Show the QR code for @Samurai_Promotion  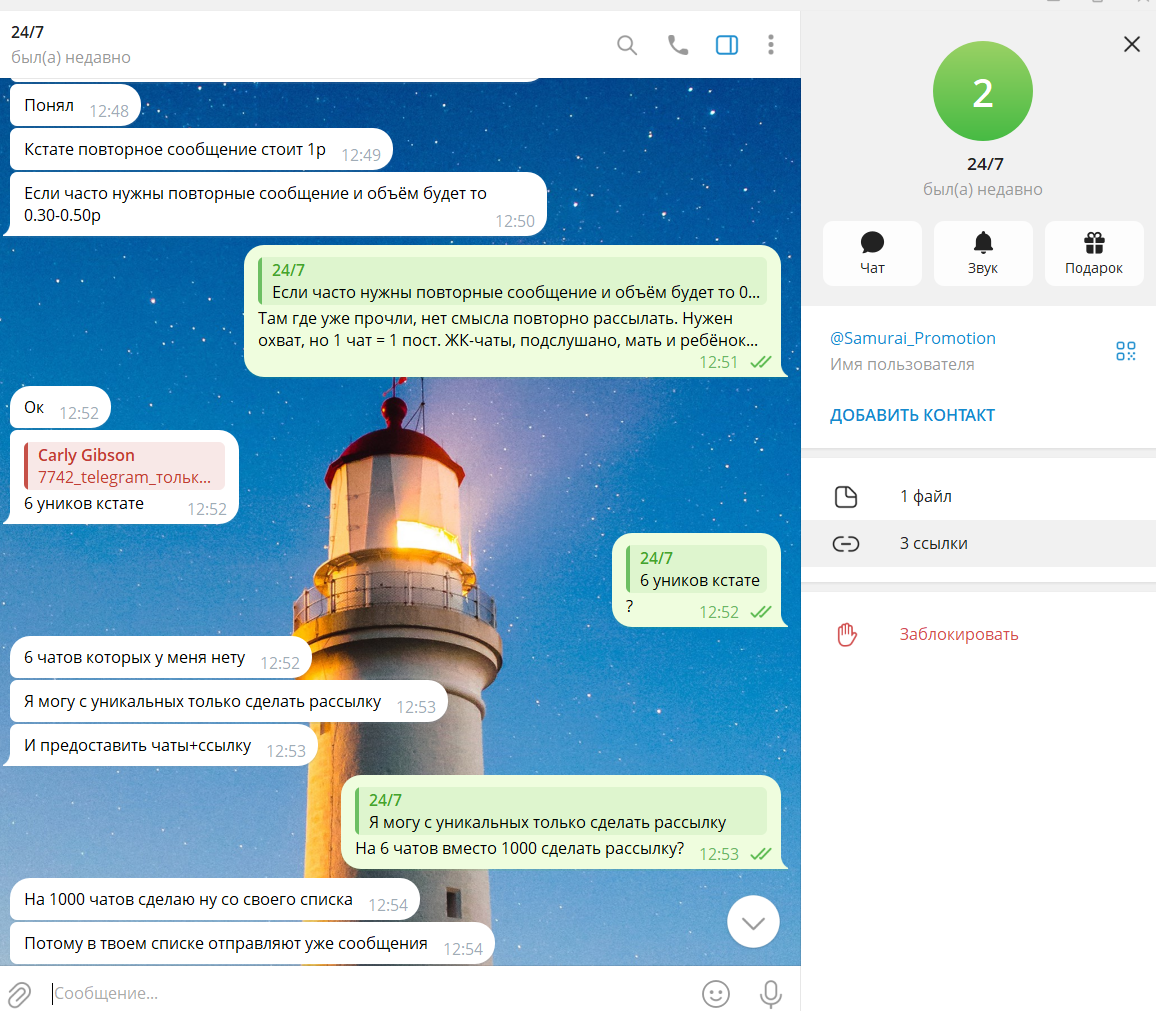point(1126,351)
